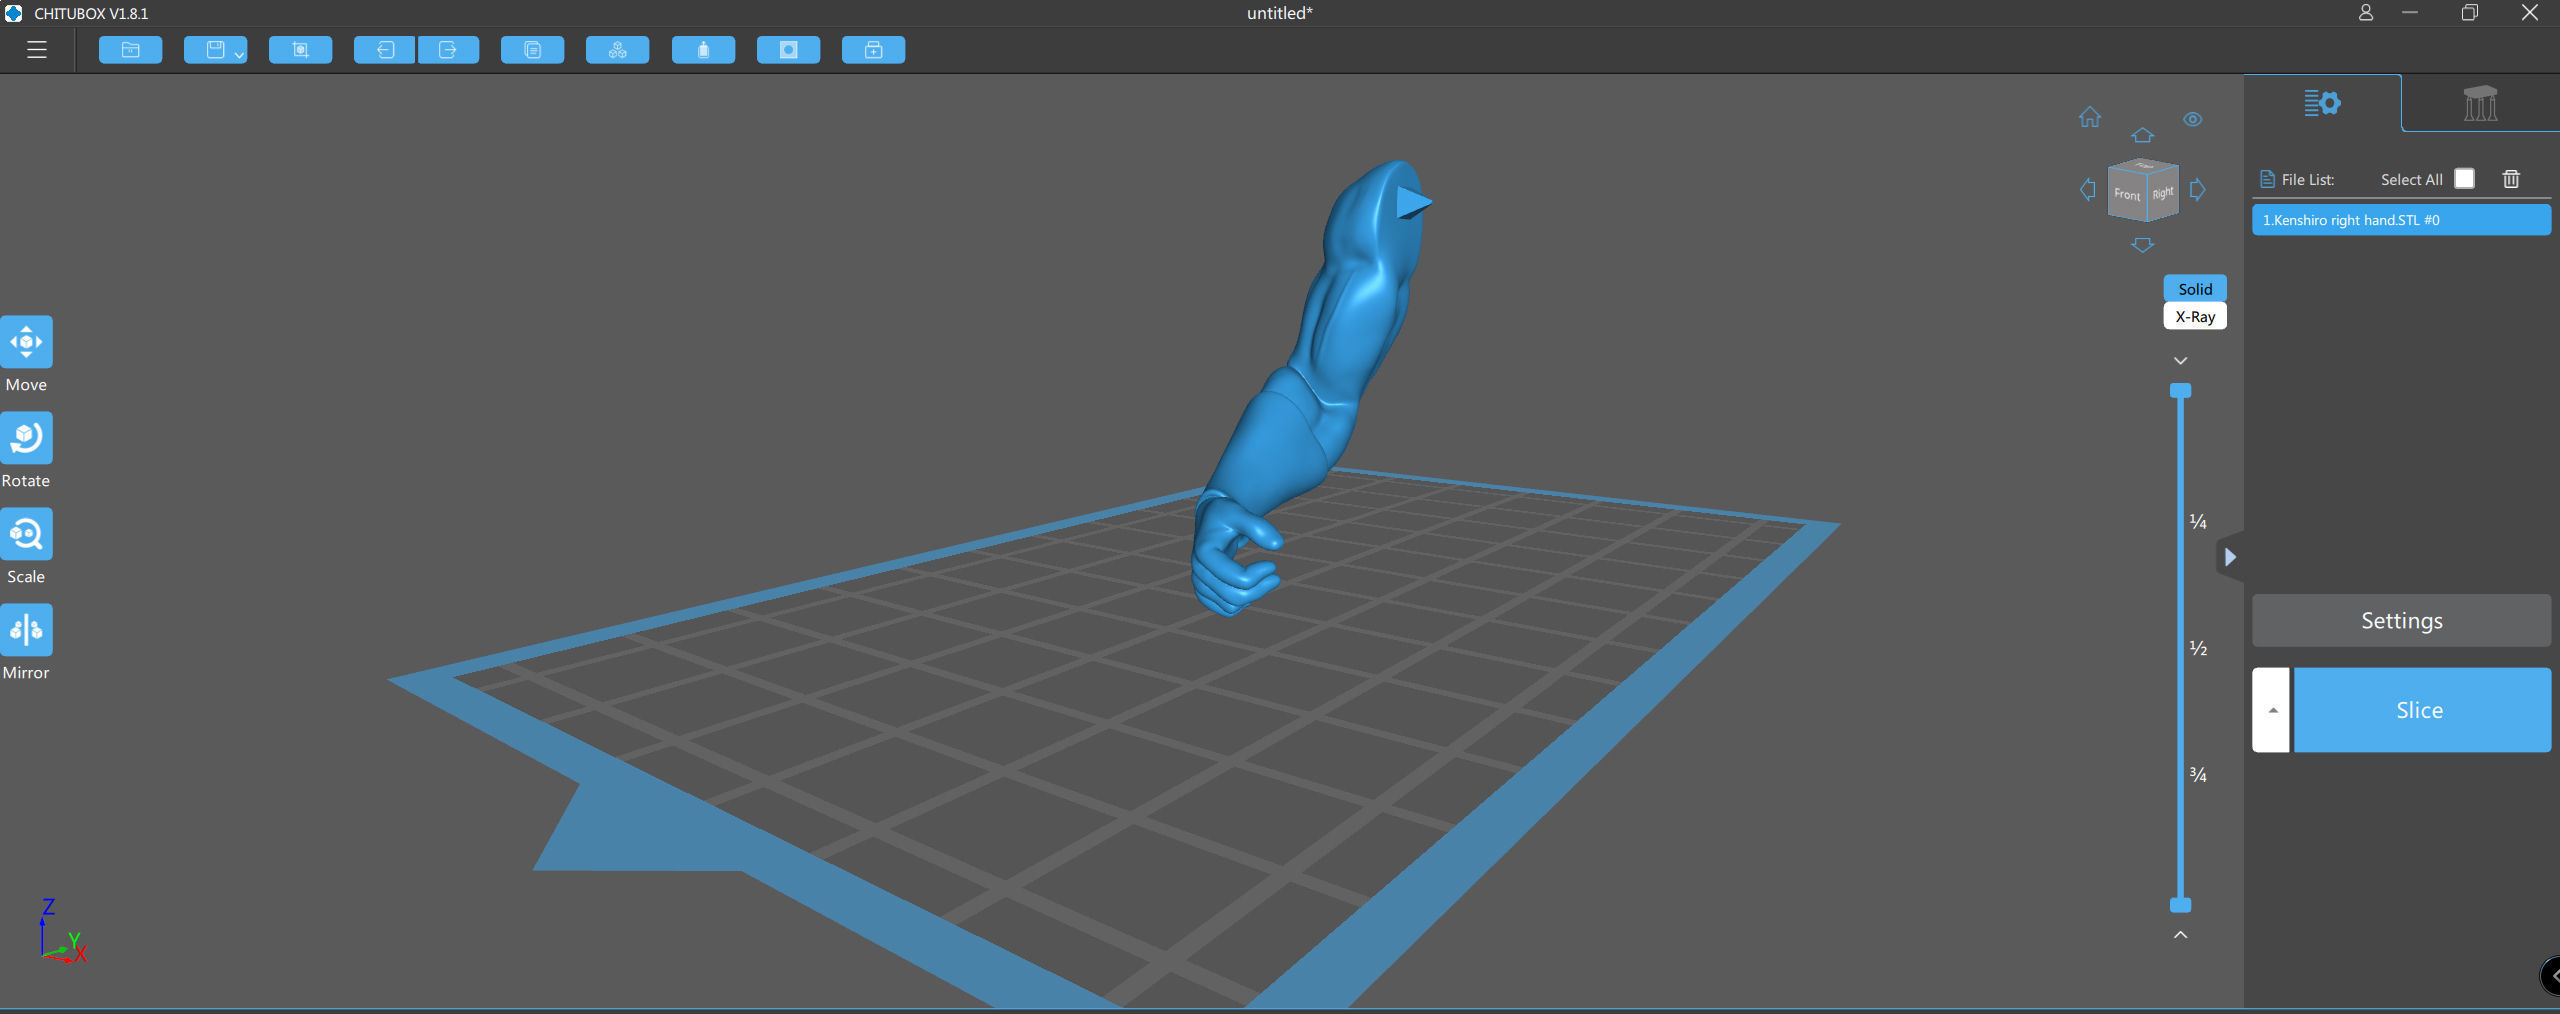Screen dimensions: 2560x1014
Task: Select the Mirror tool
Action: pyautogui.click(x=26, y=630)
